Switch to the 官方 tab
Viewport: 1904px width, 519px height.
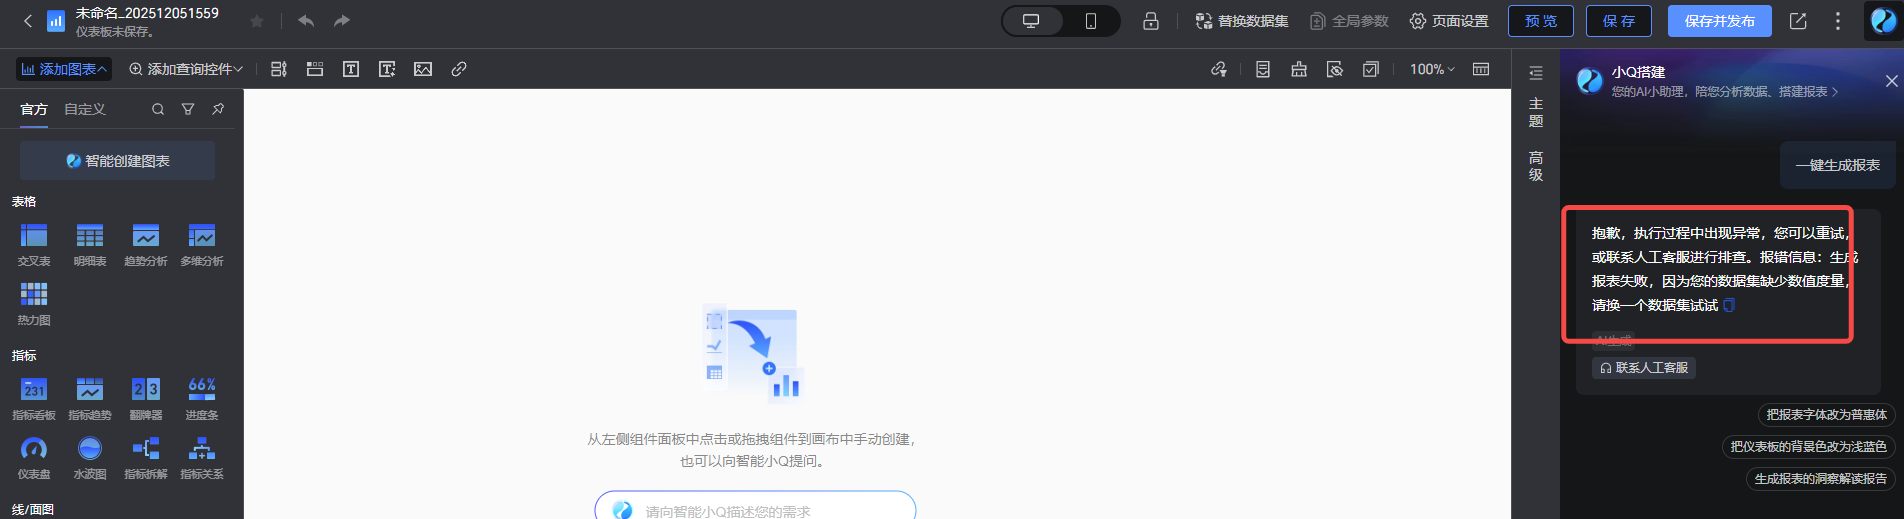tap(34, 109)
